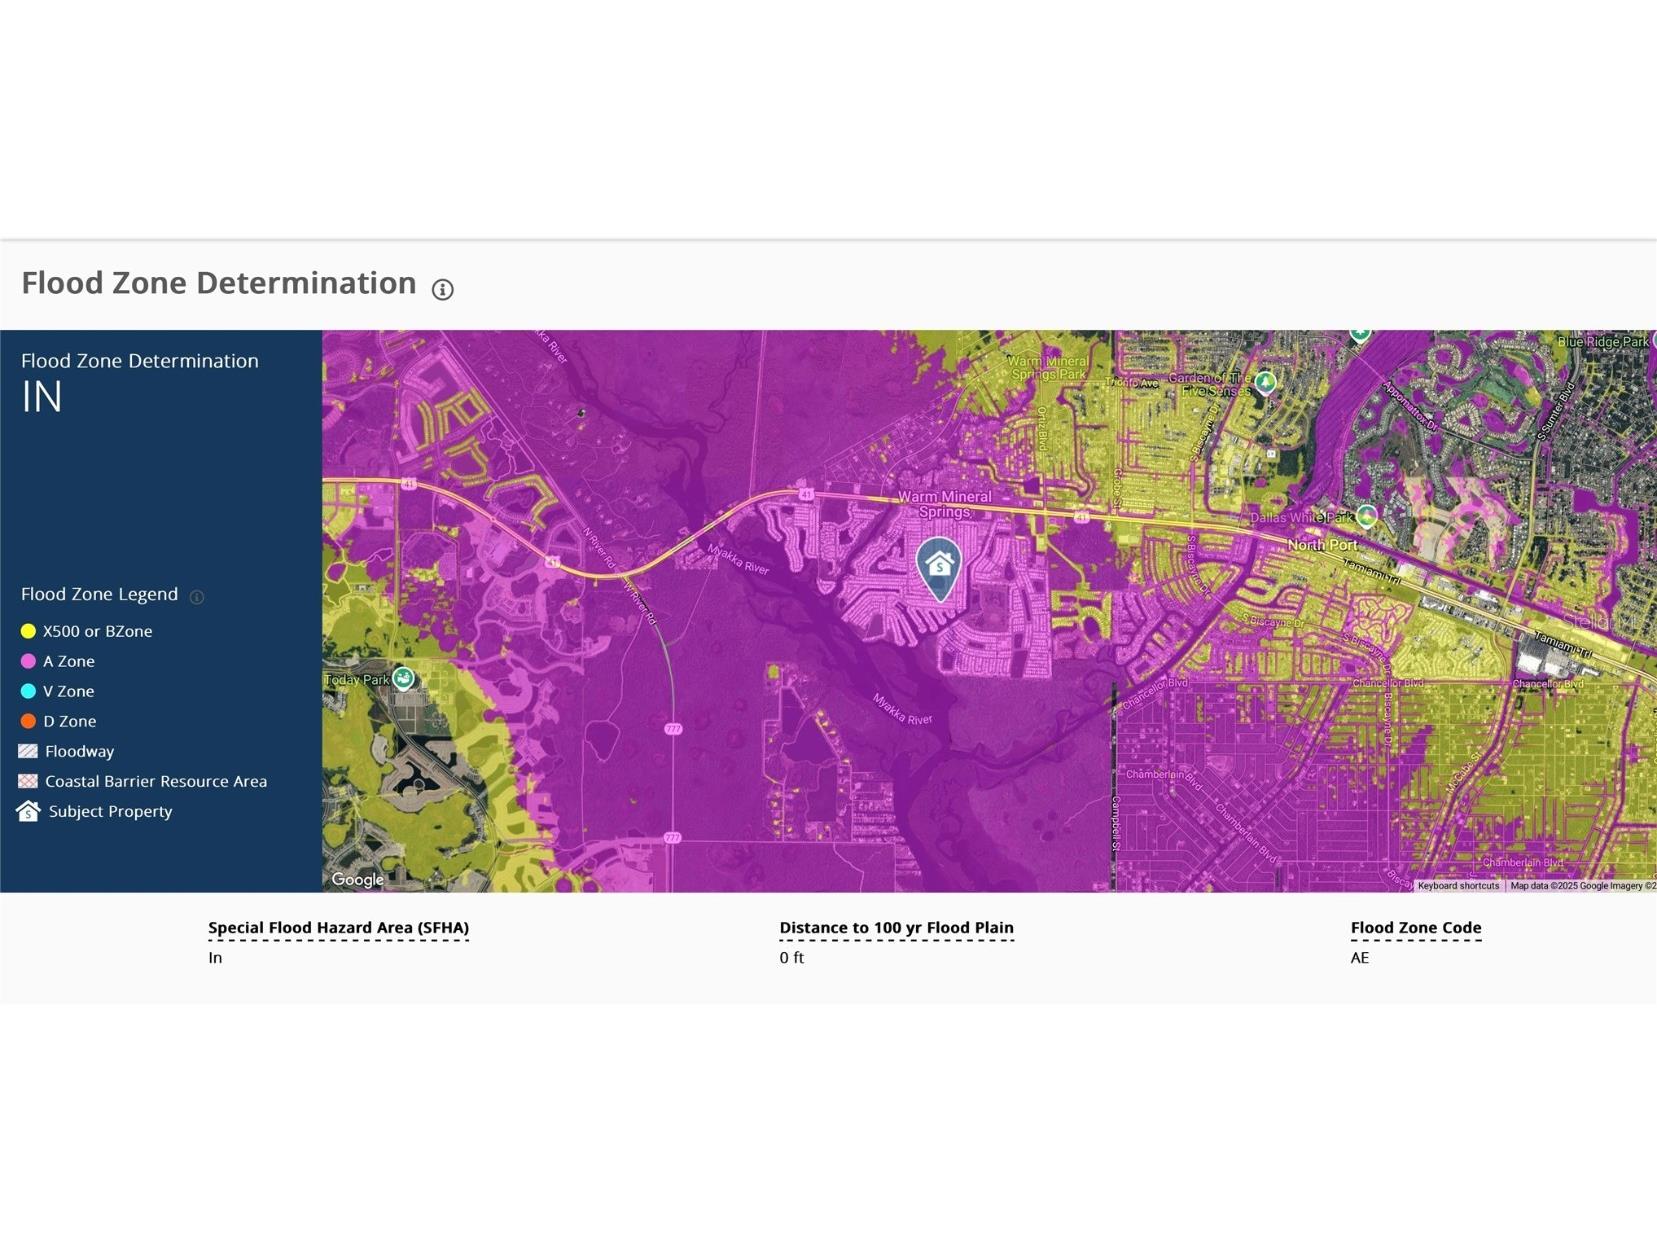Click the Coastal Barrier Resource Area legend icon

28,781
